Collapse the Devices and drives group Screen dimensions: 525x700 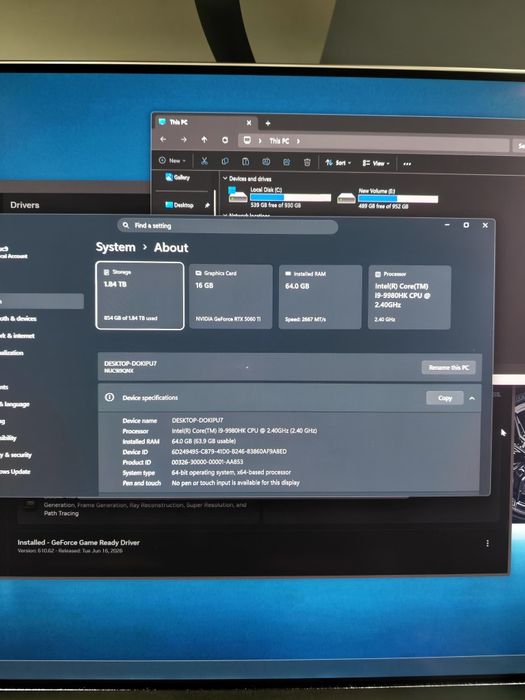pyautogui.click(x=225, y=178)
